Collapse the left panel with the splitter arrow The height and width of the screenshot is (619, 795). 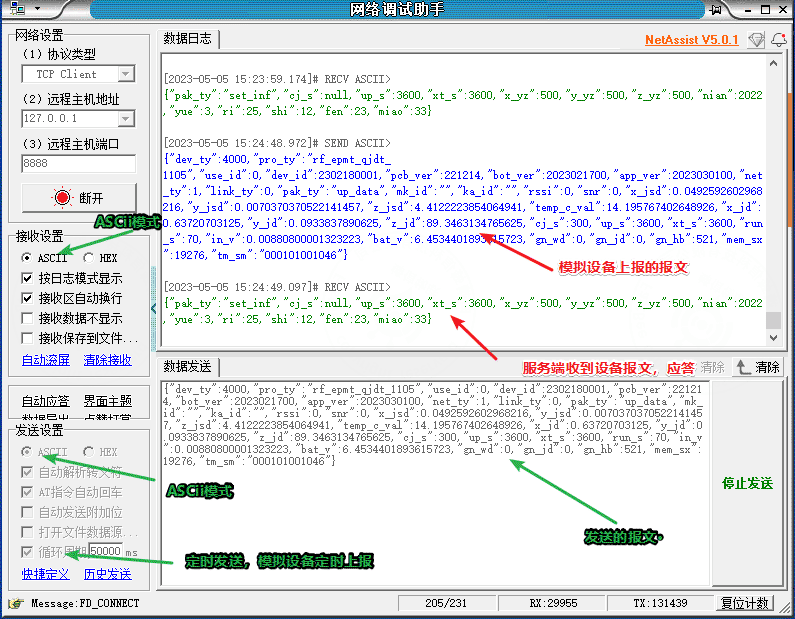[x=154, y=308]
